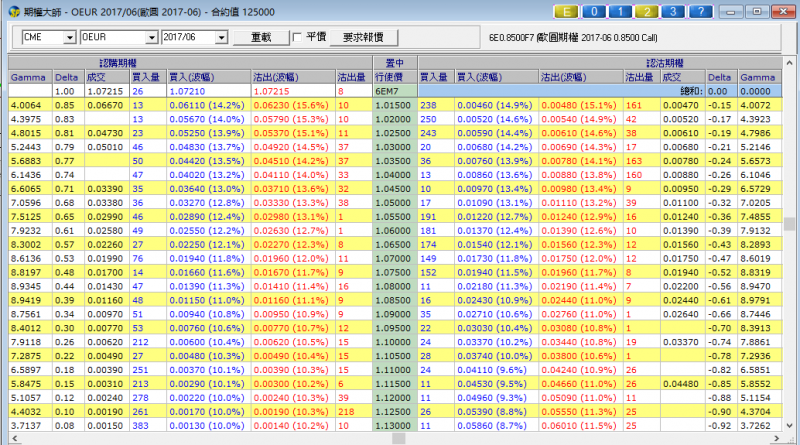This screenshot has height=445, width=800.
Task: Click the blue 1 title bar button
Action: (622, 11)
